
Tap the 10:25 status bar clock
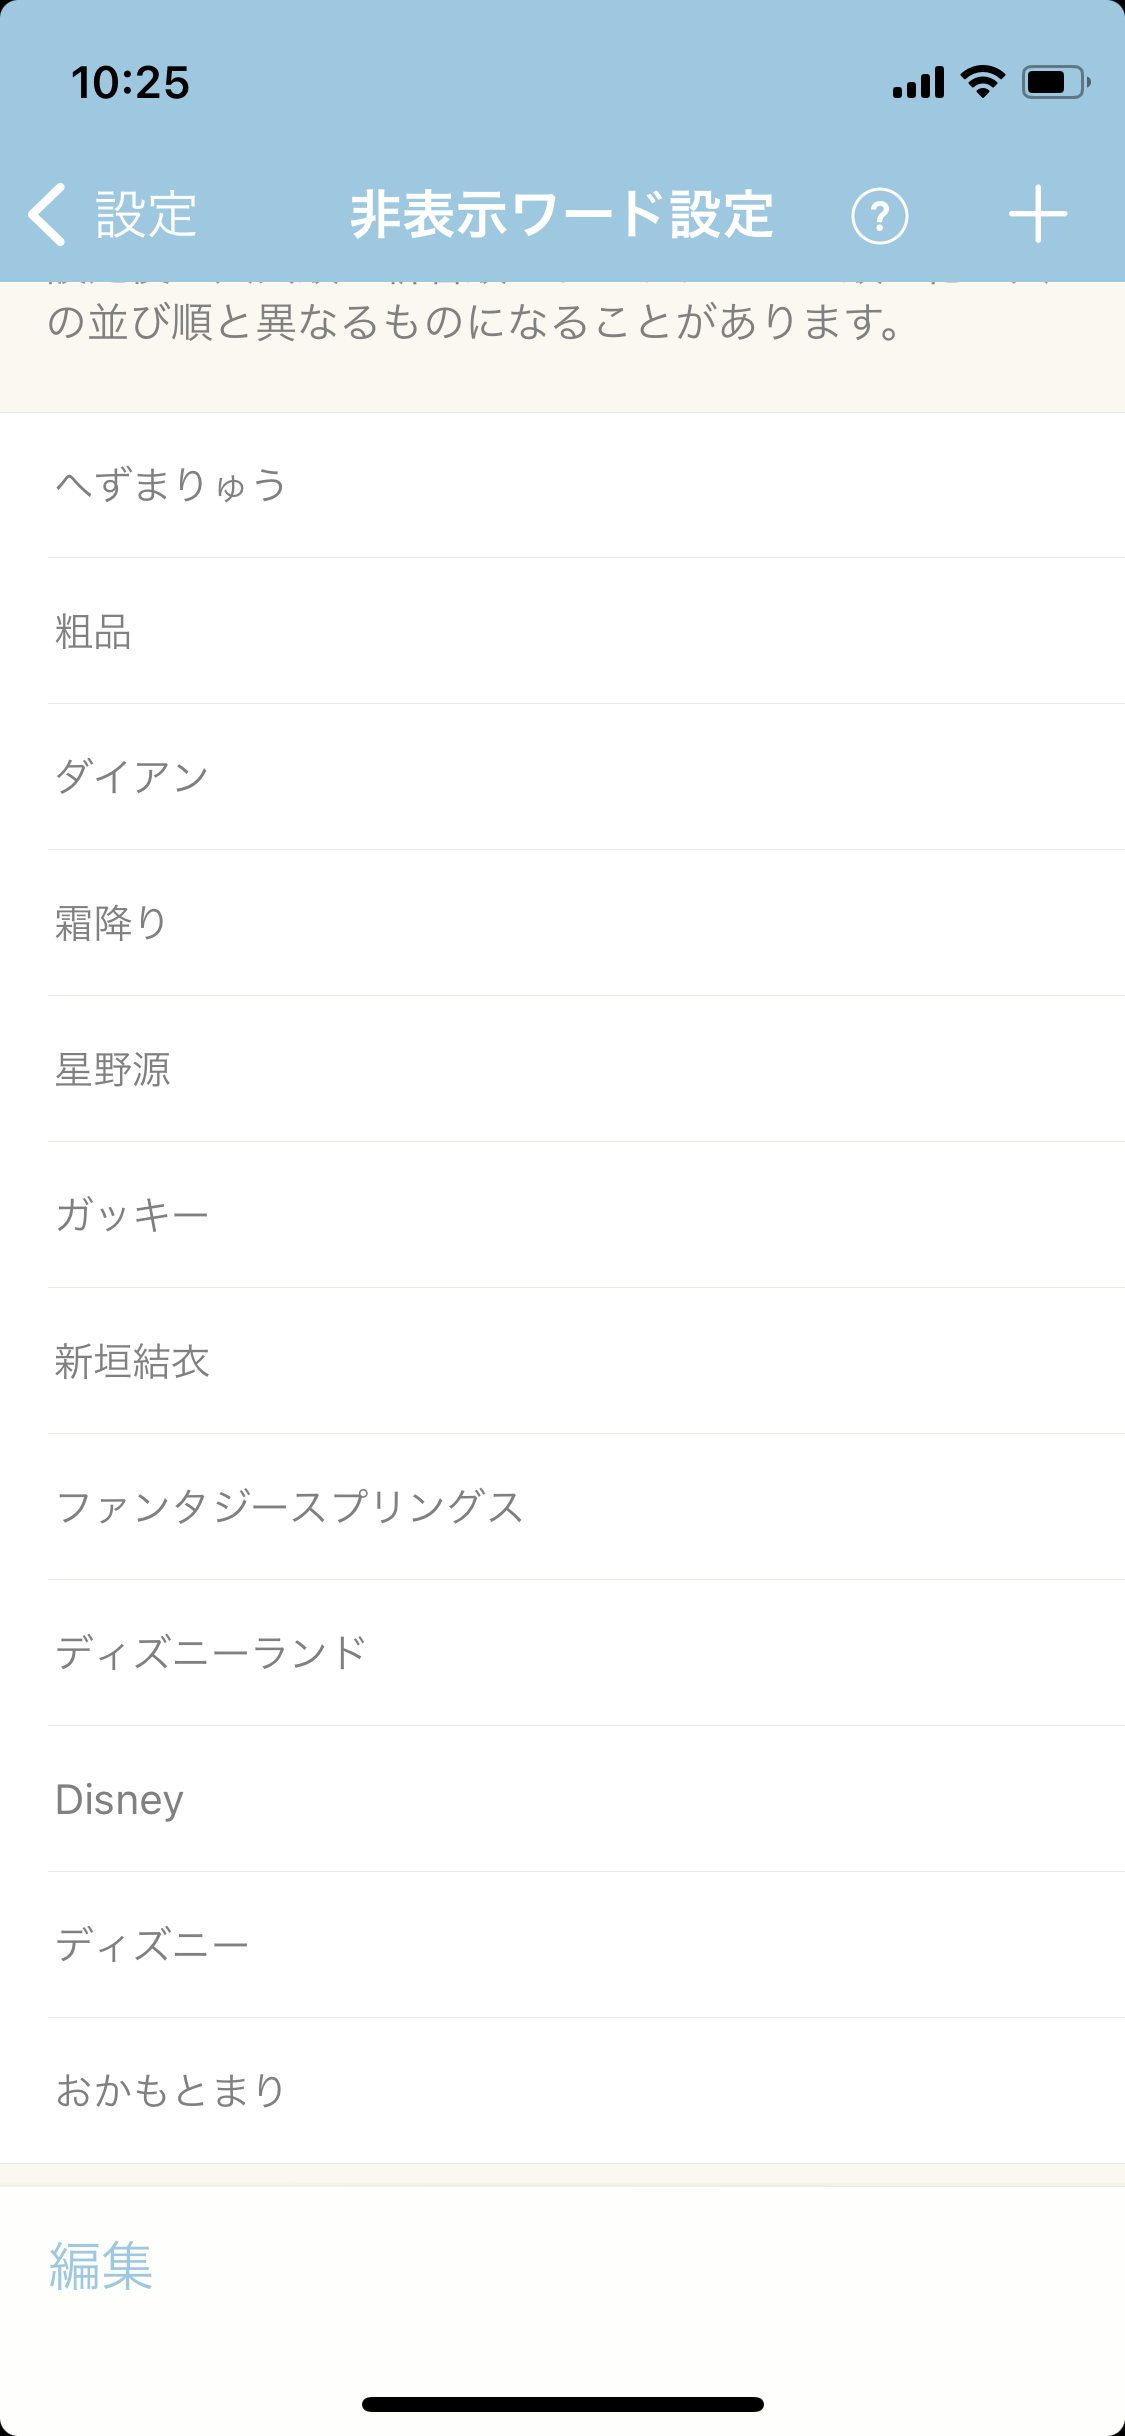[x=130, y=83]
